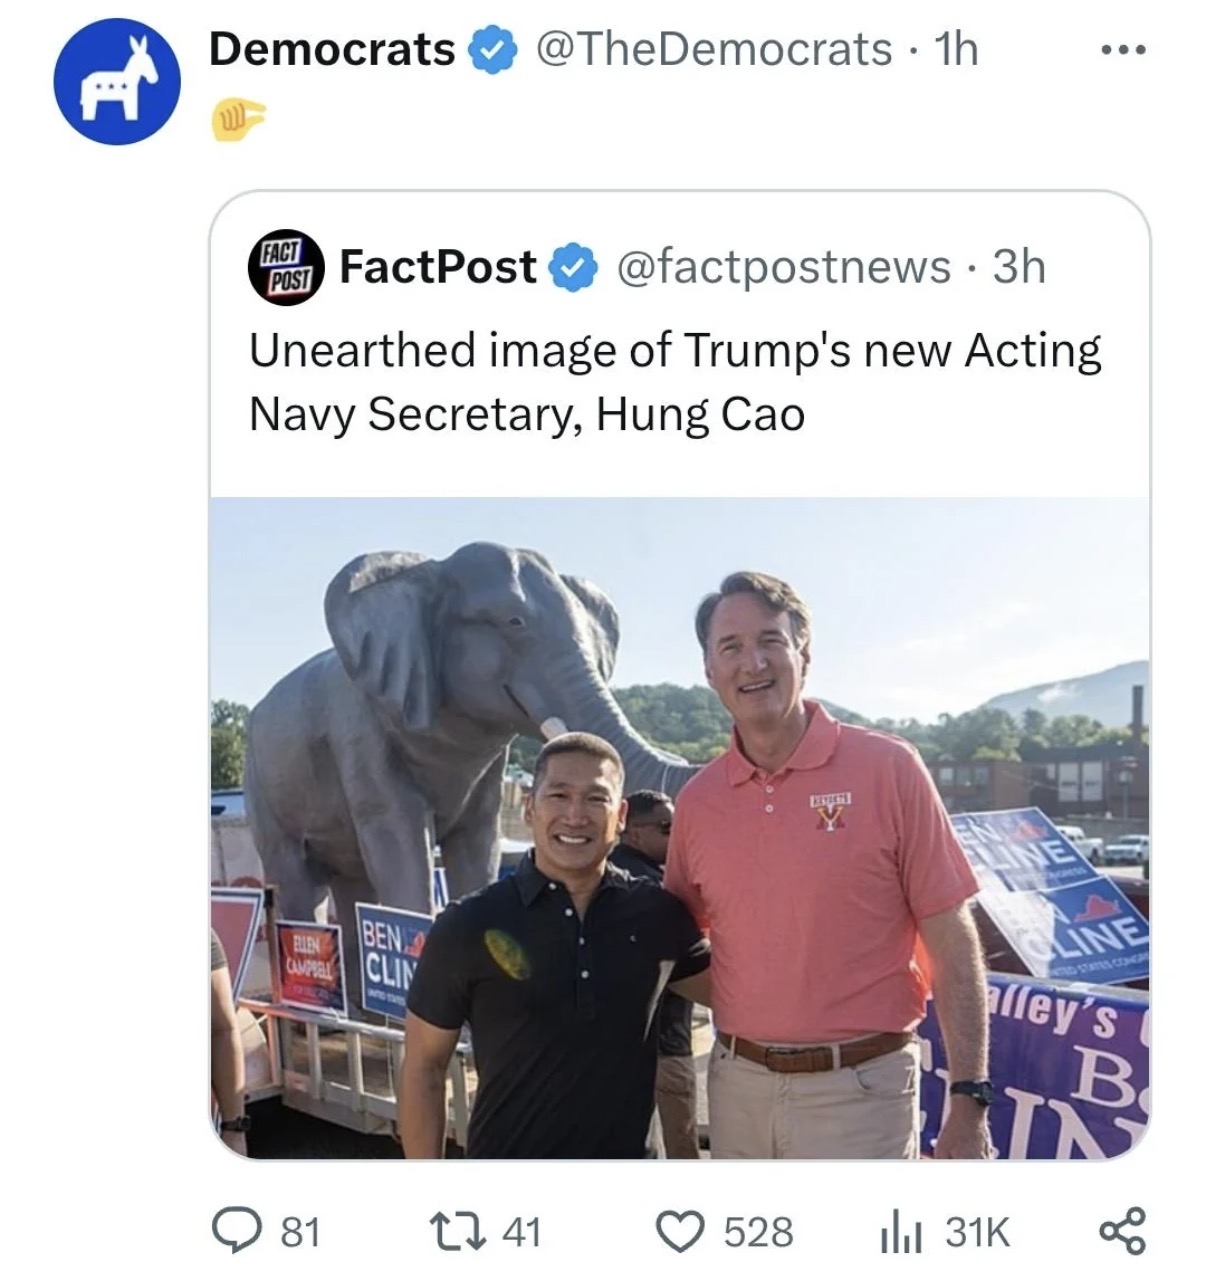Open quoted tweet text about Hung Cao

pyautogui.click(x=675, y=382)
